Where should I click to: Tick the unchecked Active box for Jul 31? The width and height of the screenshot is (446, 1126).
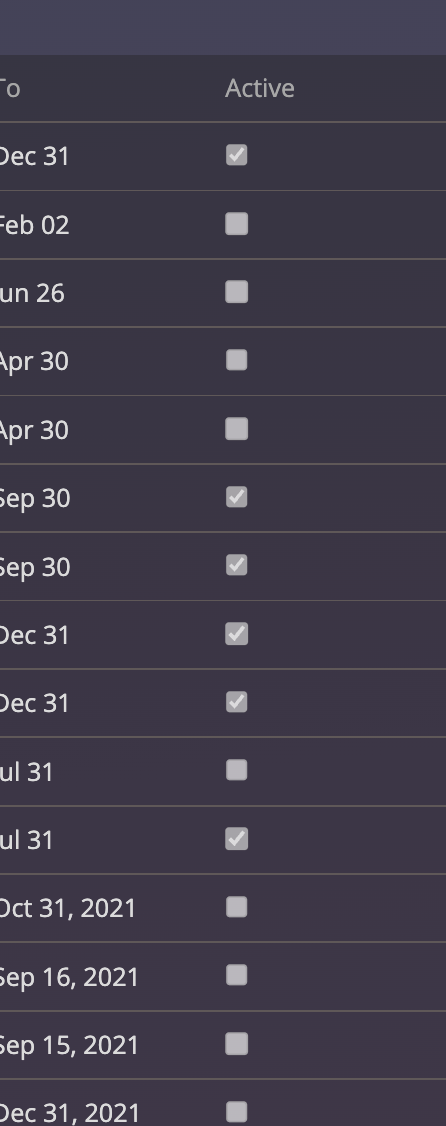click(x=236, y=771)
